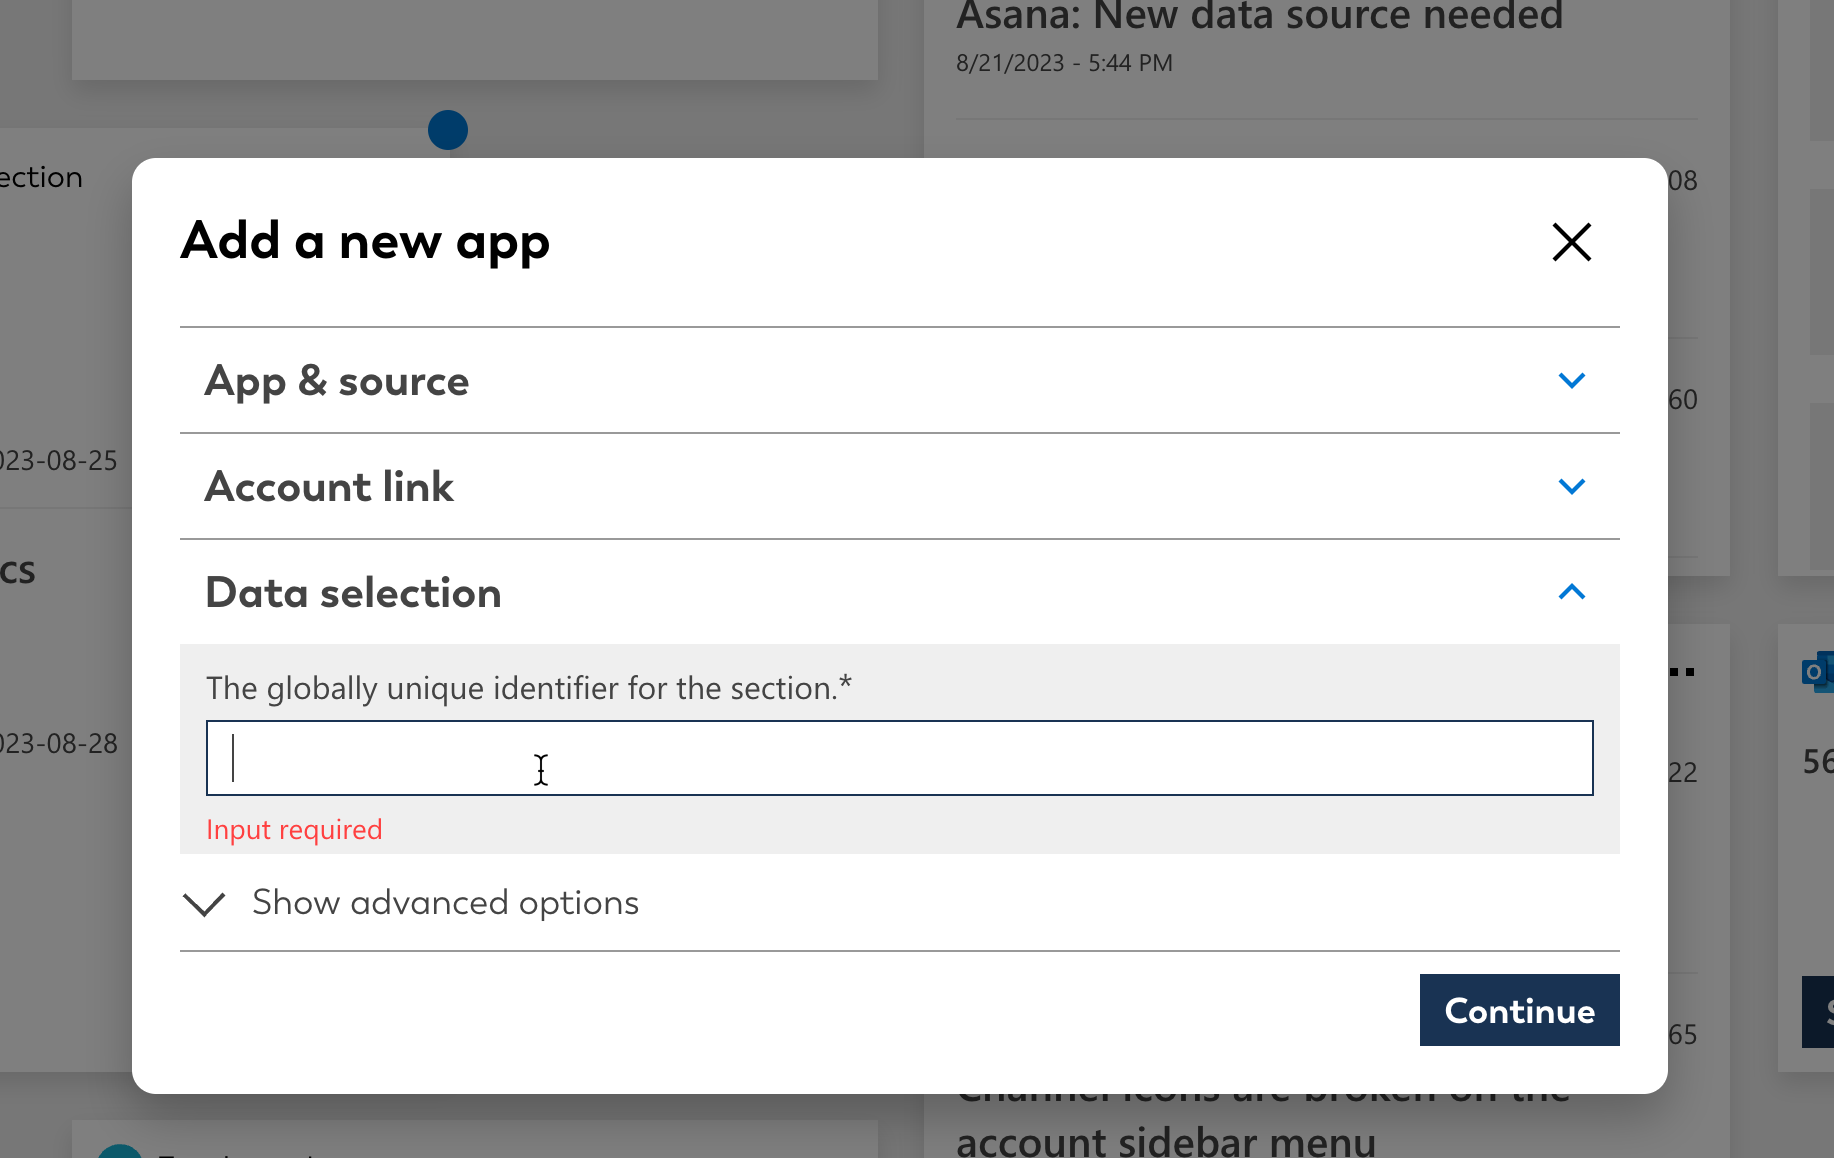Click the chevron beside Show advanced options
Image resolution: width=1834 pixels, height=1158 pixels.
204,903
